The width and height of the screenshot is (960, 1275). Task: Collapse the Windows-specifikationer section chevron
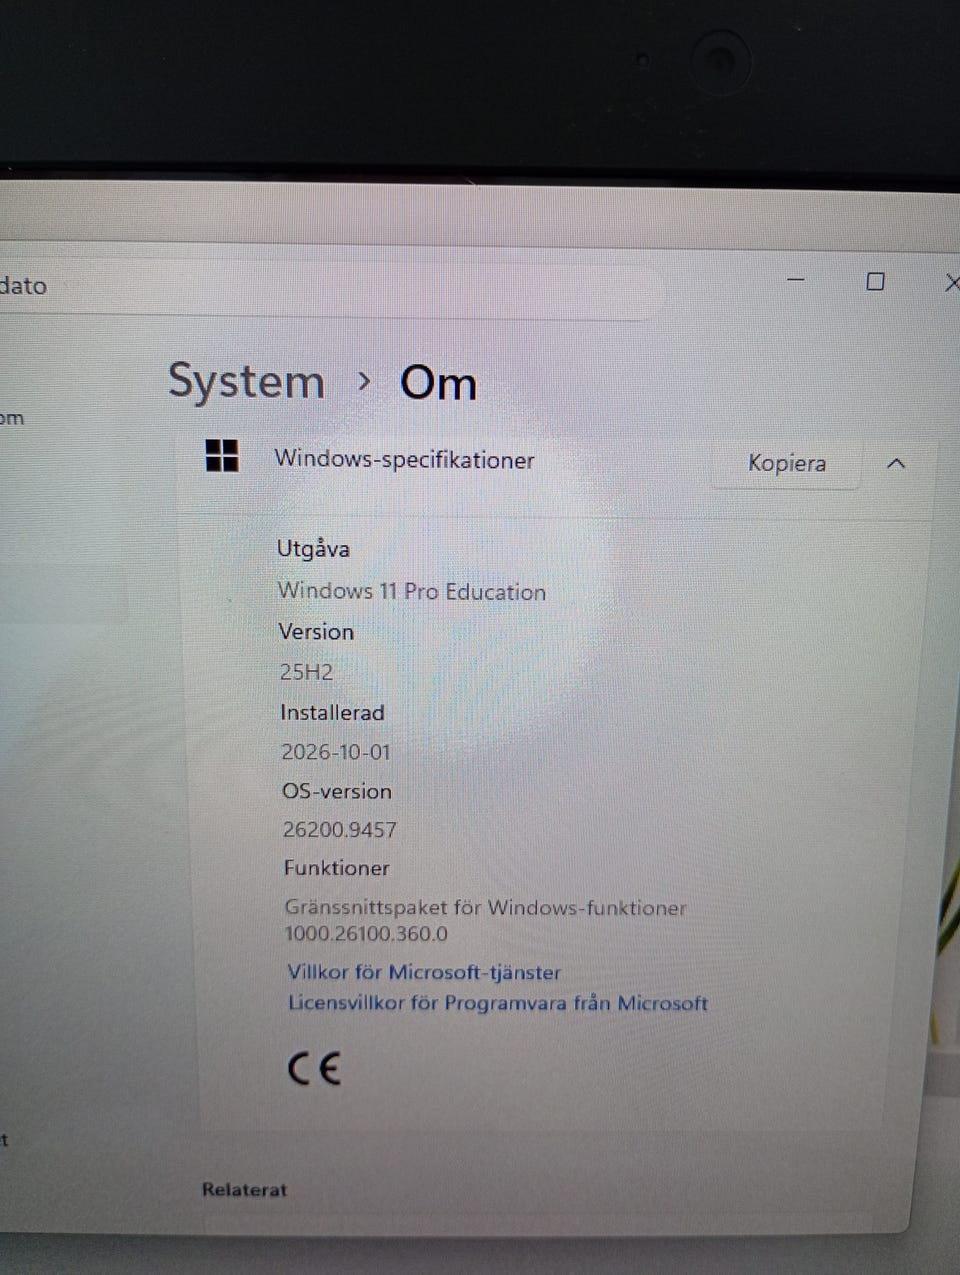(896, 464)
